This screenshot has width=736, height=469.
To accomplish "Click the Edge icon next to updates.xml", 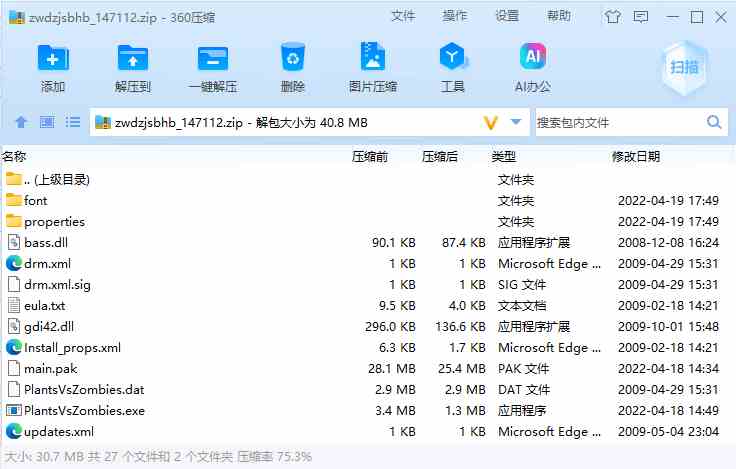I will [14, 431].
